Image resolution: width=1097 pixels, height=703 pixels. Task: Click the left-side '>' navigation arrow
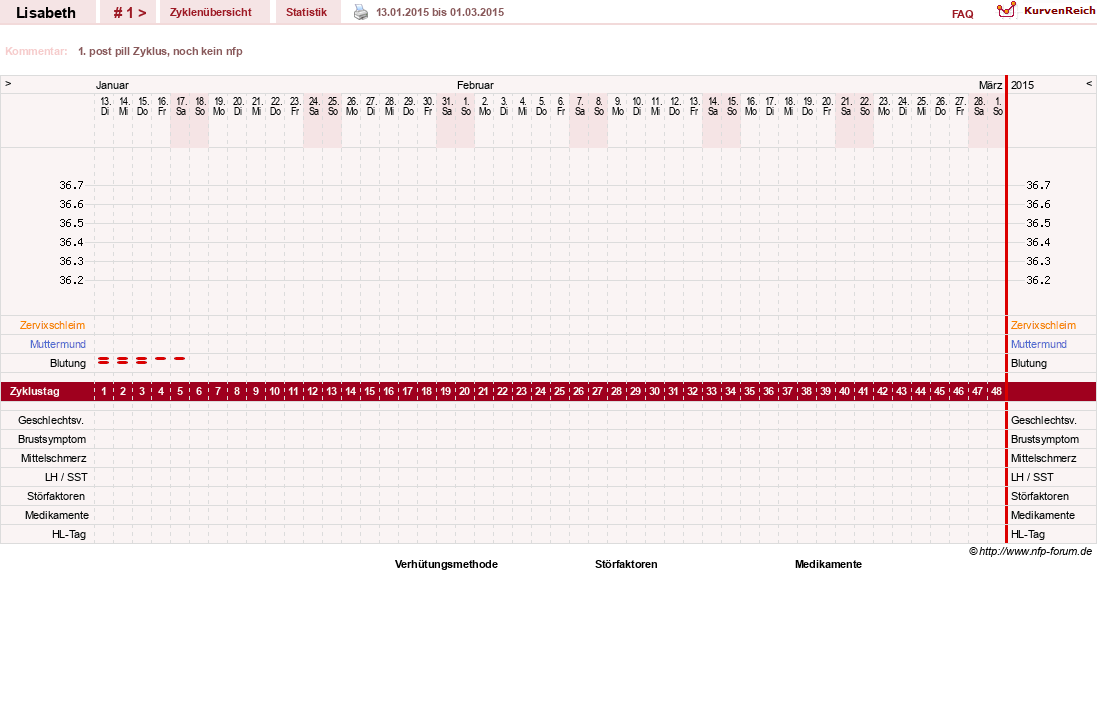coord(8,84)
